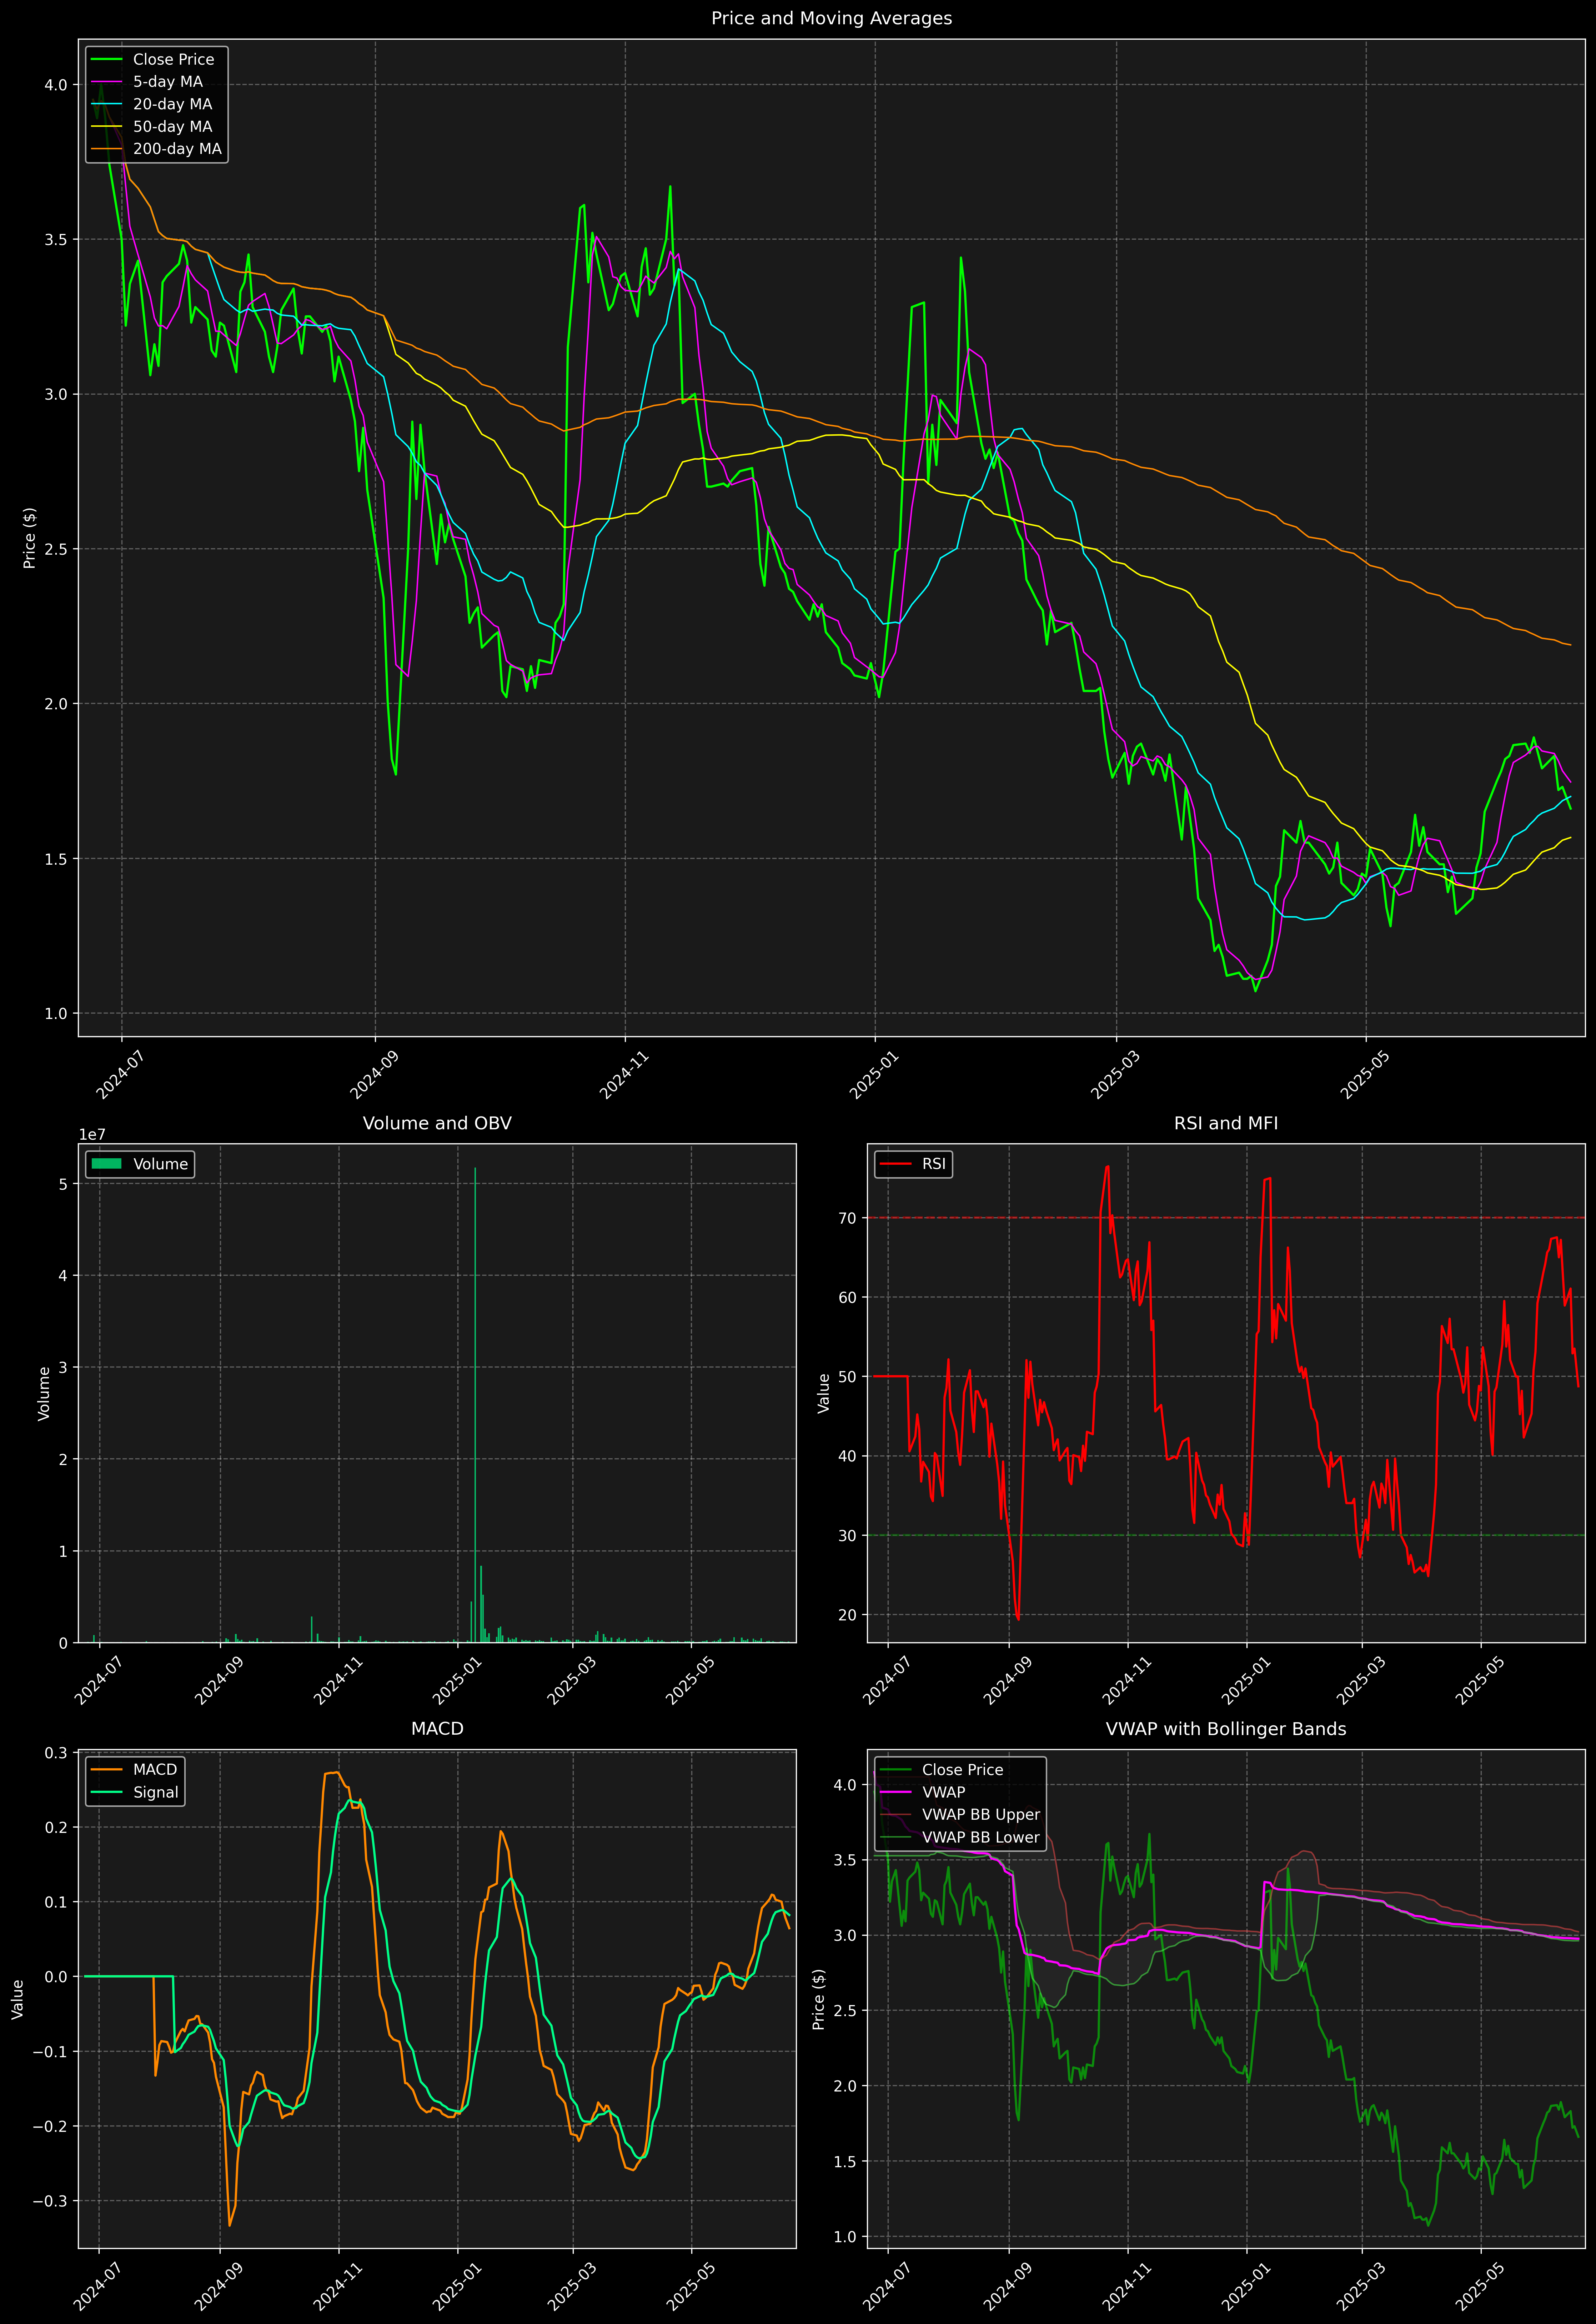Click the 'Volume' y-axis label

(44, 1393)
